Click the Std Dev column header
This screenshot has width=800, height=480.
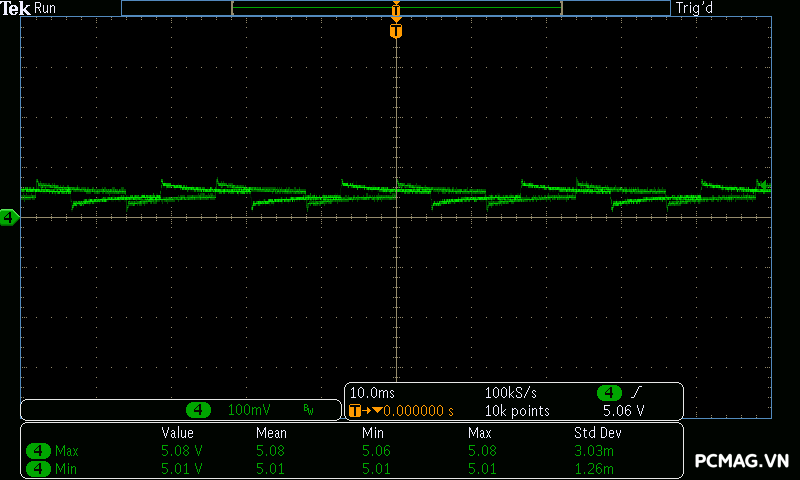[596, 433]
